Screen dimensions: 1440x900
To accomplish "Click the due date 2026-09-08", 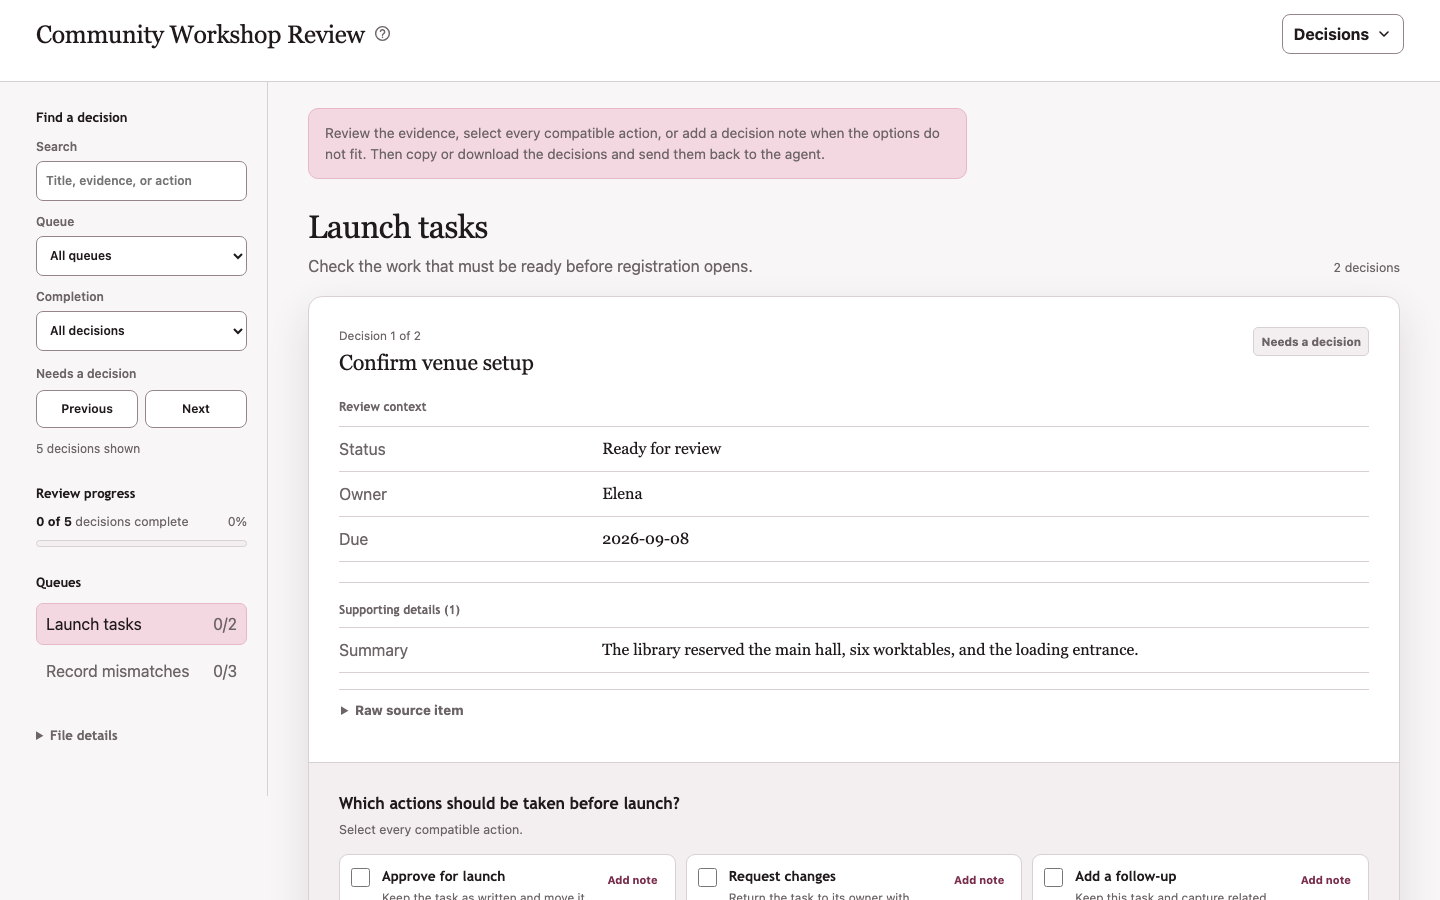I will tap(645, 539).
